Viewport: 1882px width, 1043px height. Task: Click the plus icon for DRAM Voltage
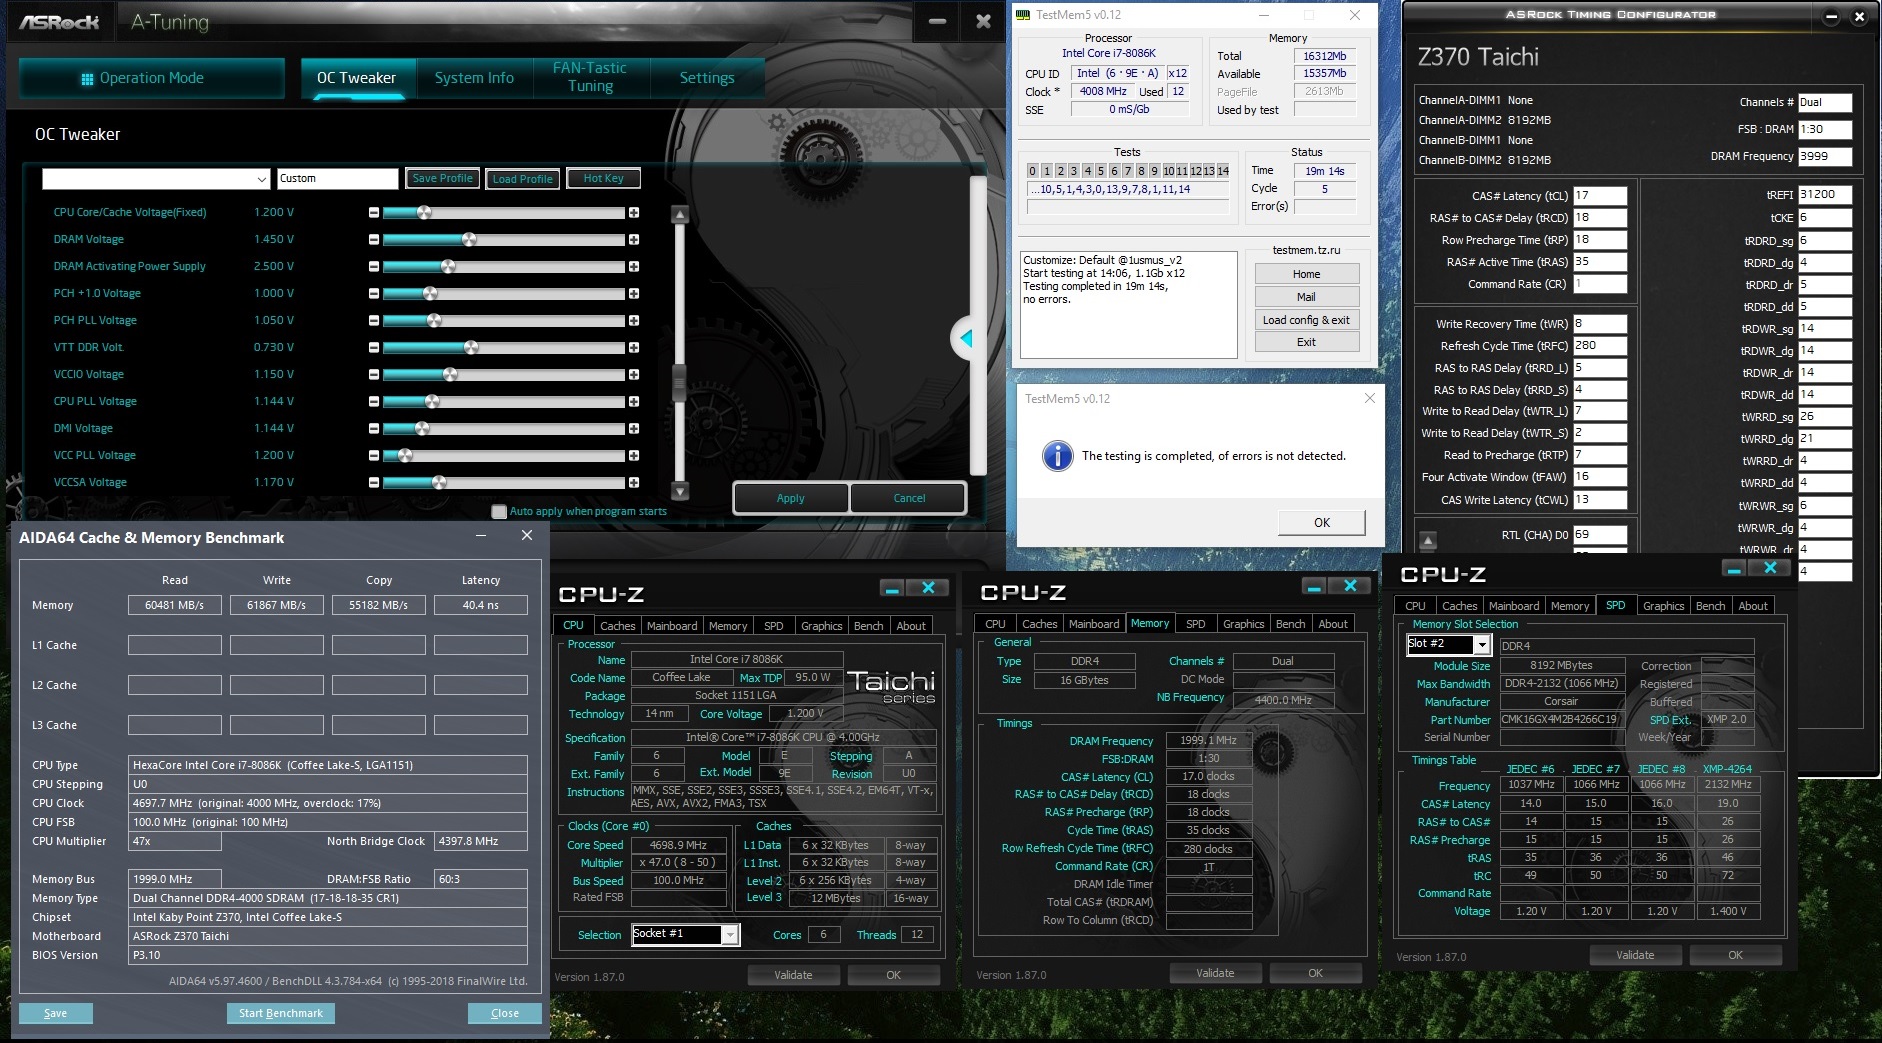(634, 240)
